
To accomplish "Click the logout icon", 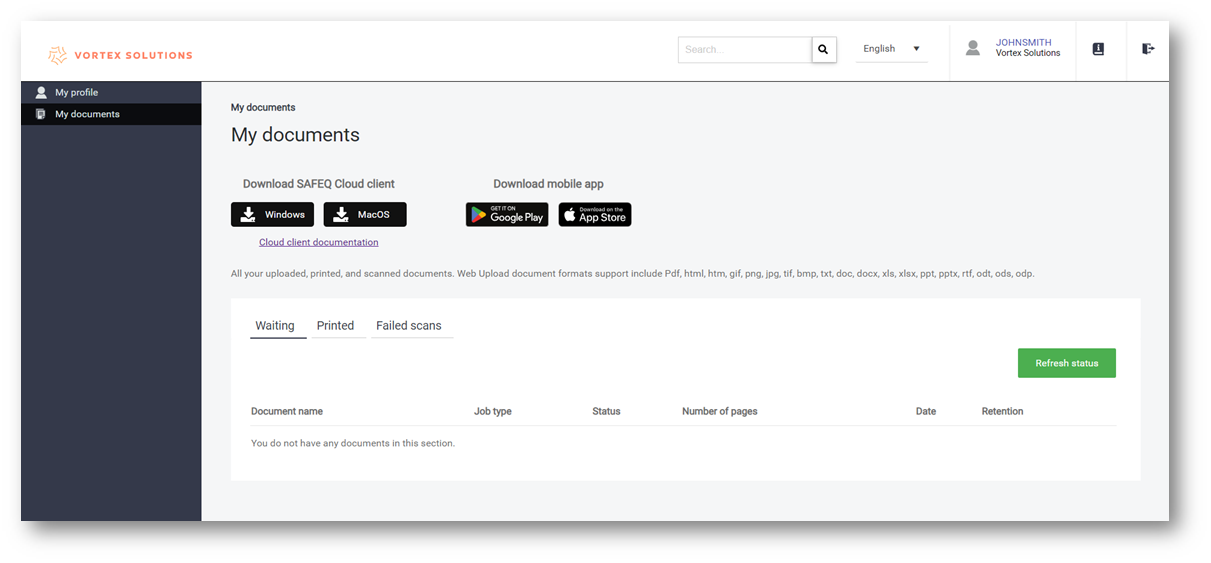I will [x=1148, y=48].
